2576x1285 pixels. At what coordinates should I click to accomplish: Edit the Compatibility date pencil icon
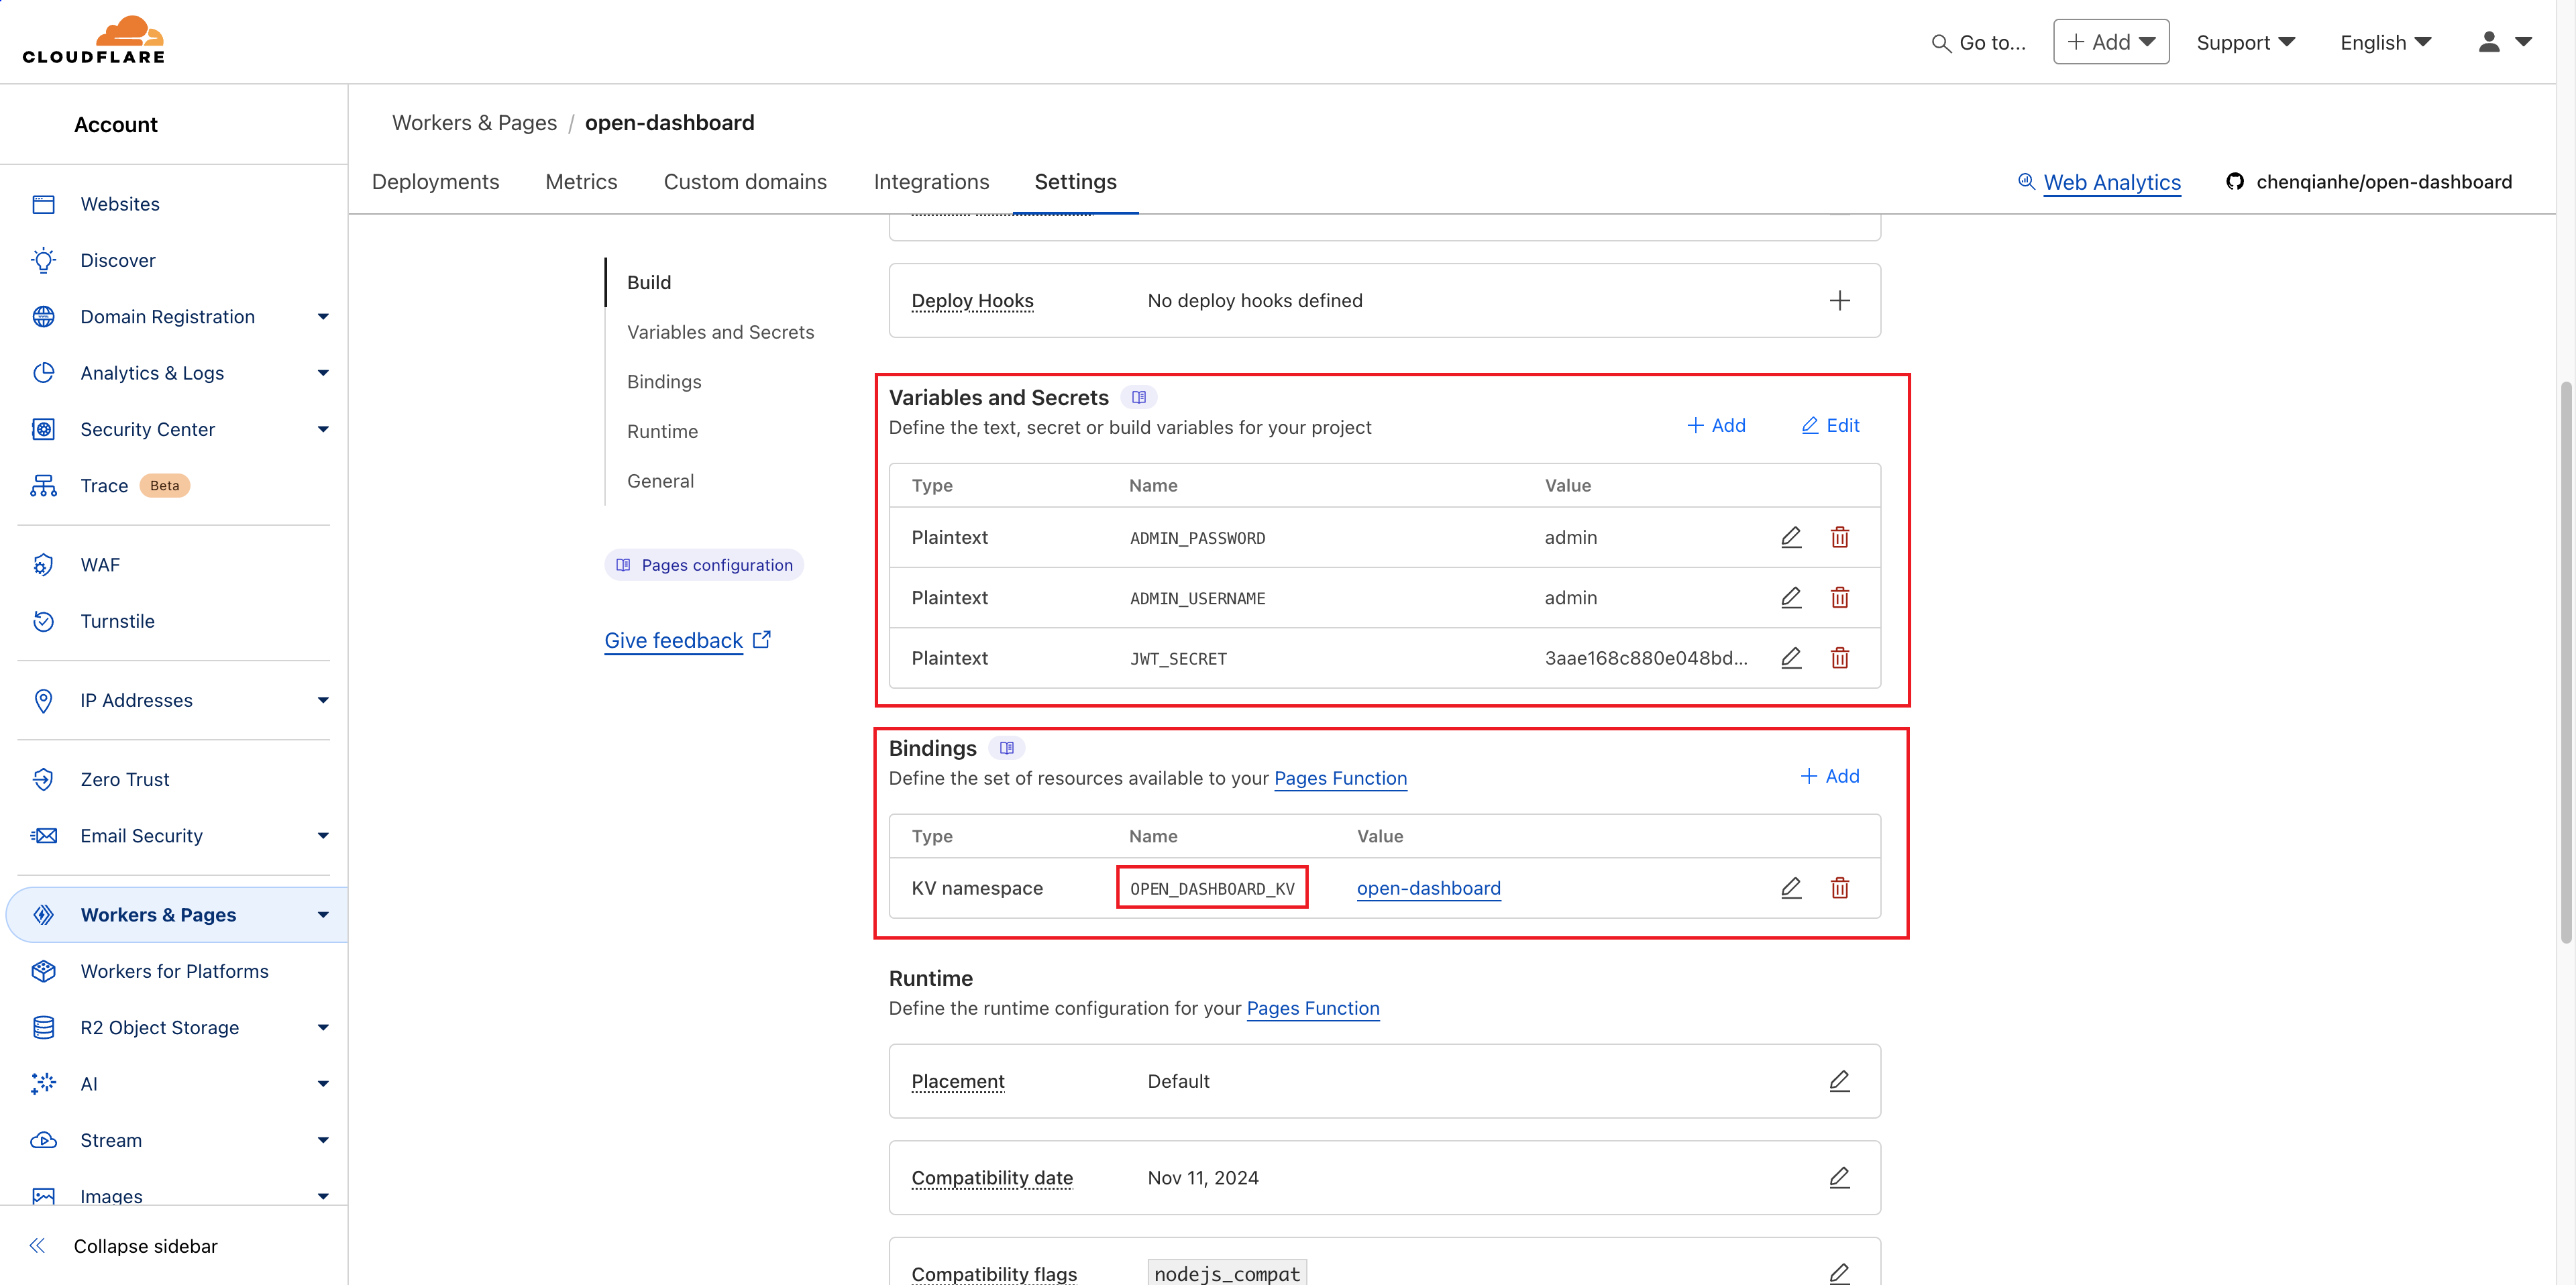coord(1839,1177)
